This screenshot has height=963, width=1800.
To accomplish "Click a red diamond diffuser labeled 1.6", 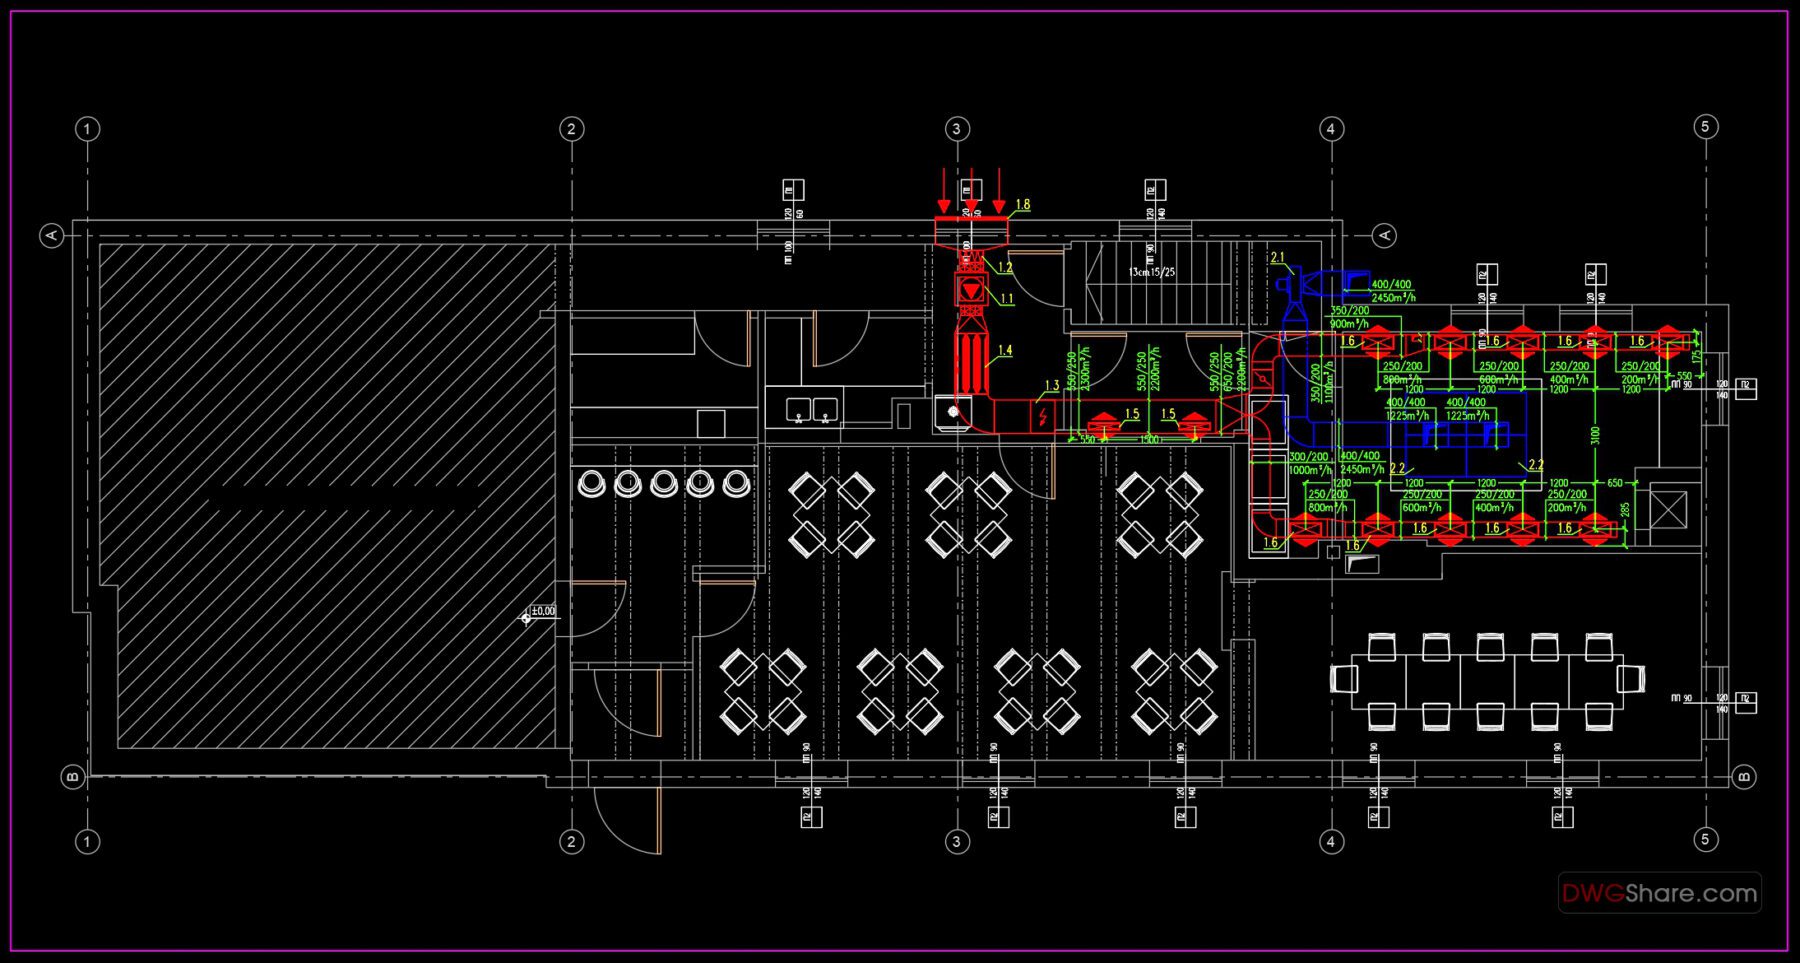I will pos(1379,342).
